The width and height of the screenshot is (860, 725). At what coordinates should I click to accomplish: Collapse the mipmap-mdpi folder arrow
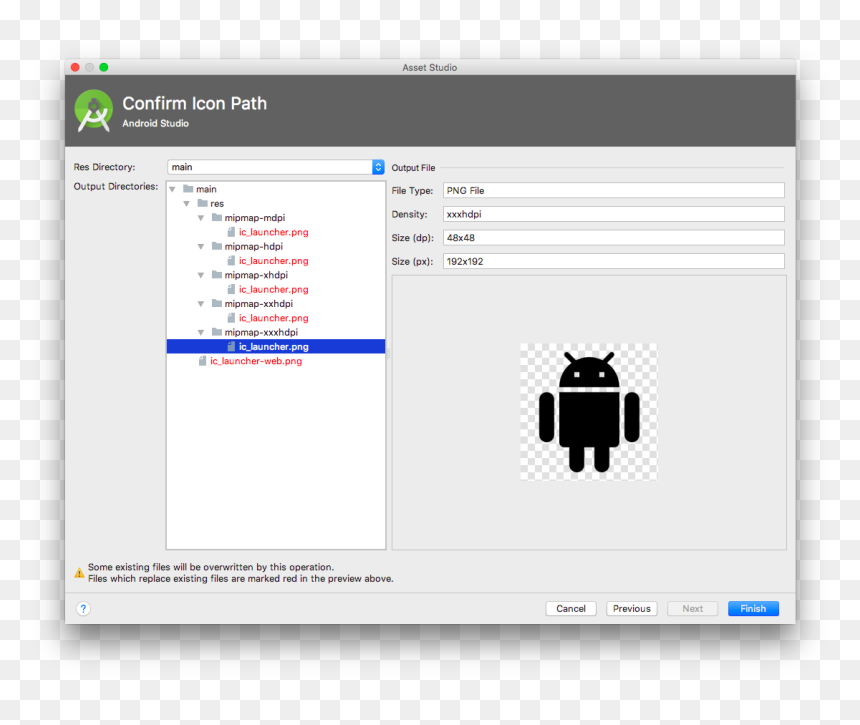click(x=201, y=218)
